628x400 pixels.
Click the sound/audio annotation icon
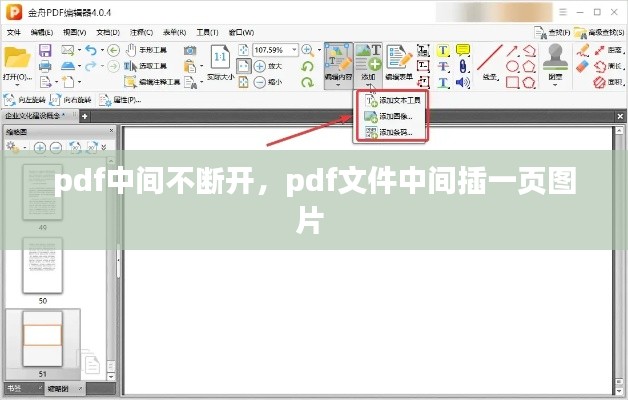click(461, 83)
